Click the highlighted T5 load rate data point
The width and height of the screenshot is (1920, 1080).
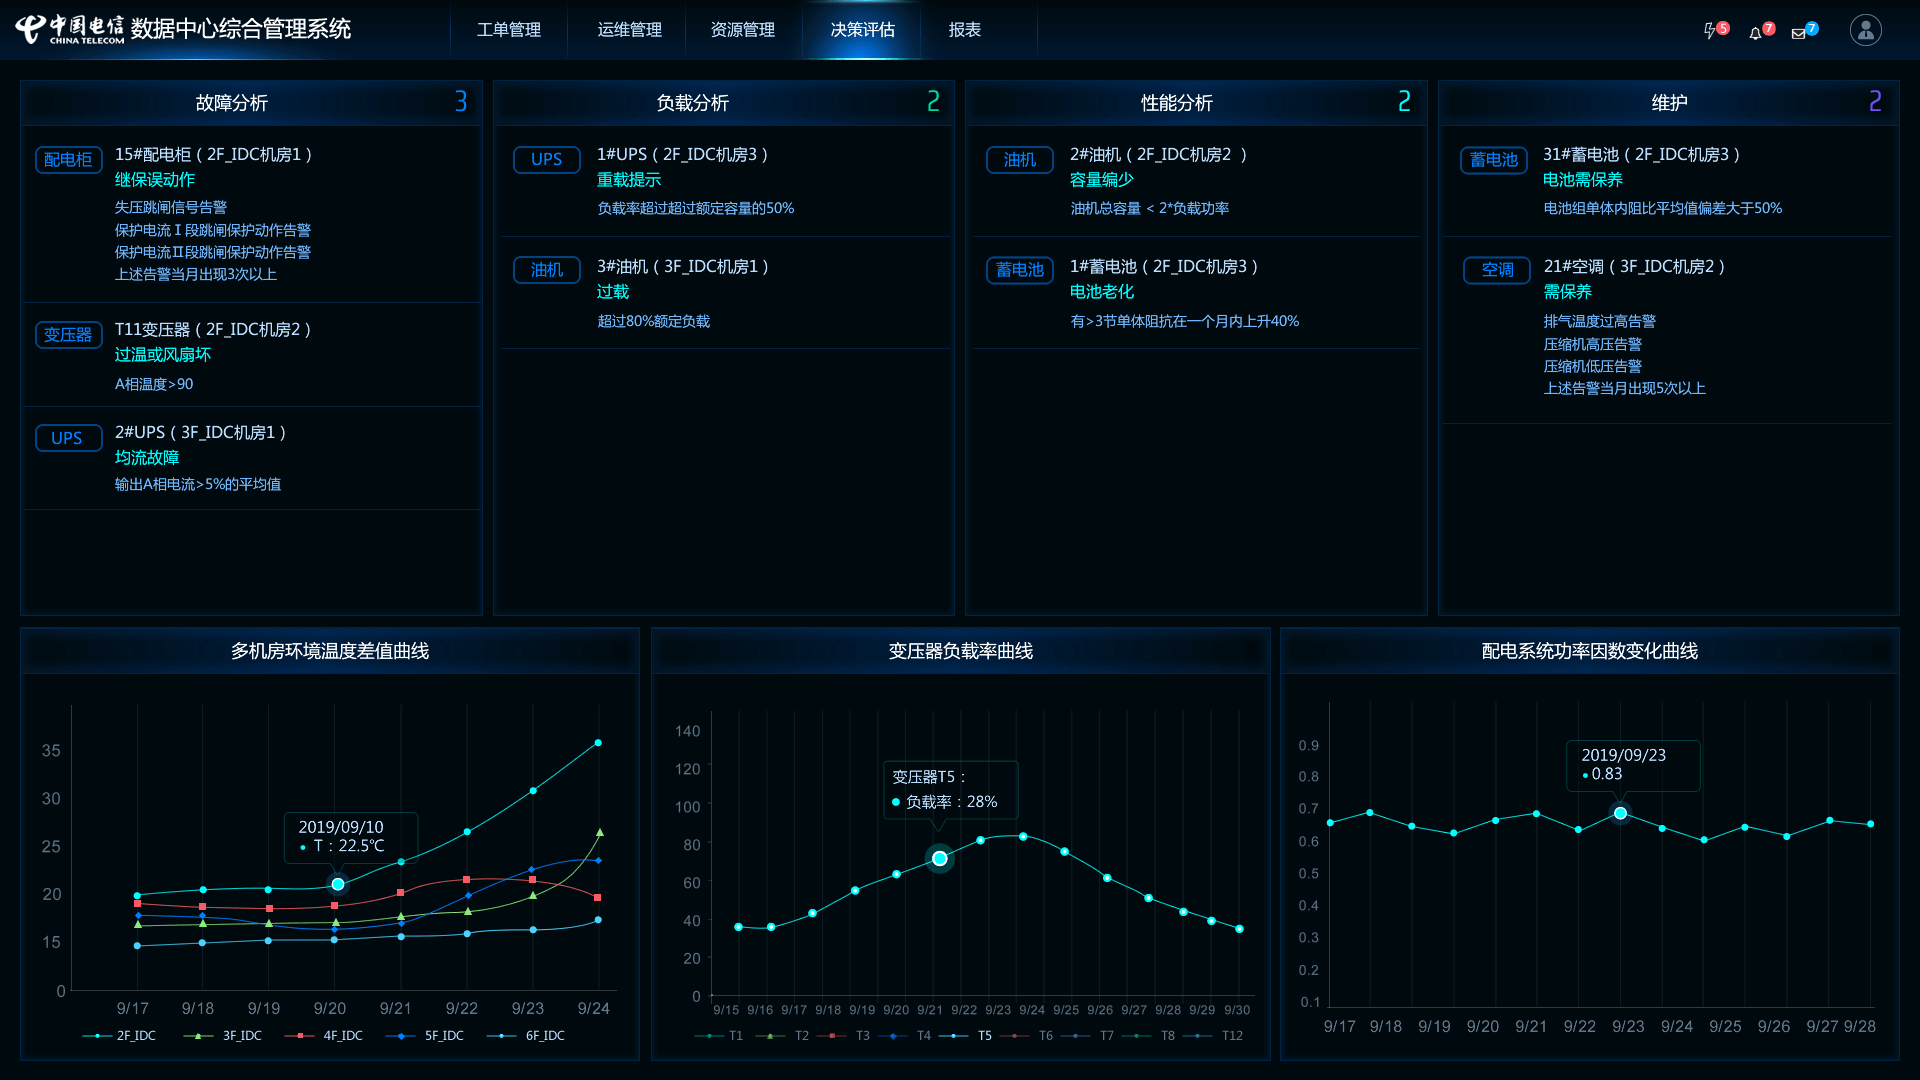(x=940, y=859)
